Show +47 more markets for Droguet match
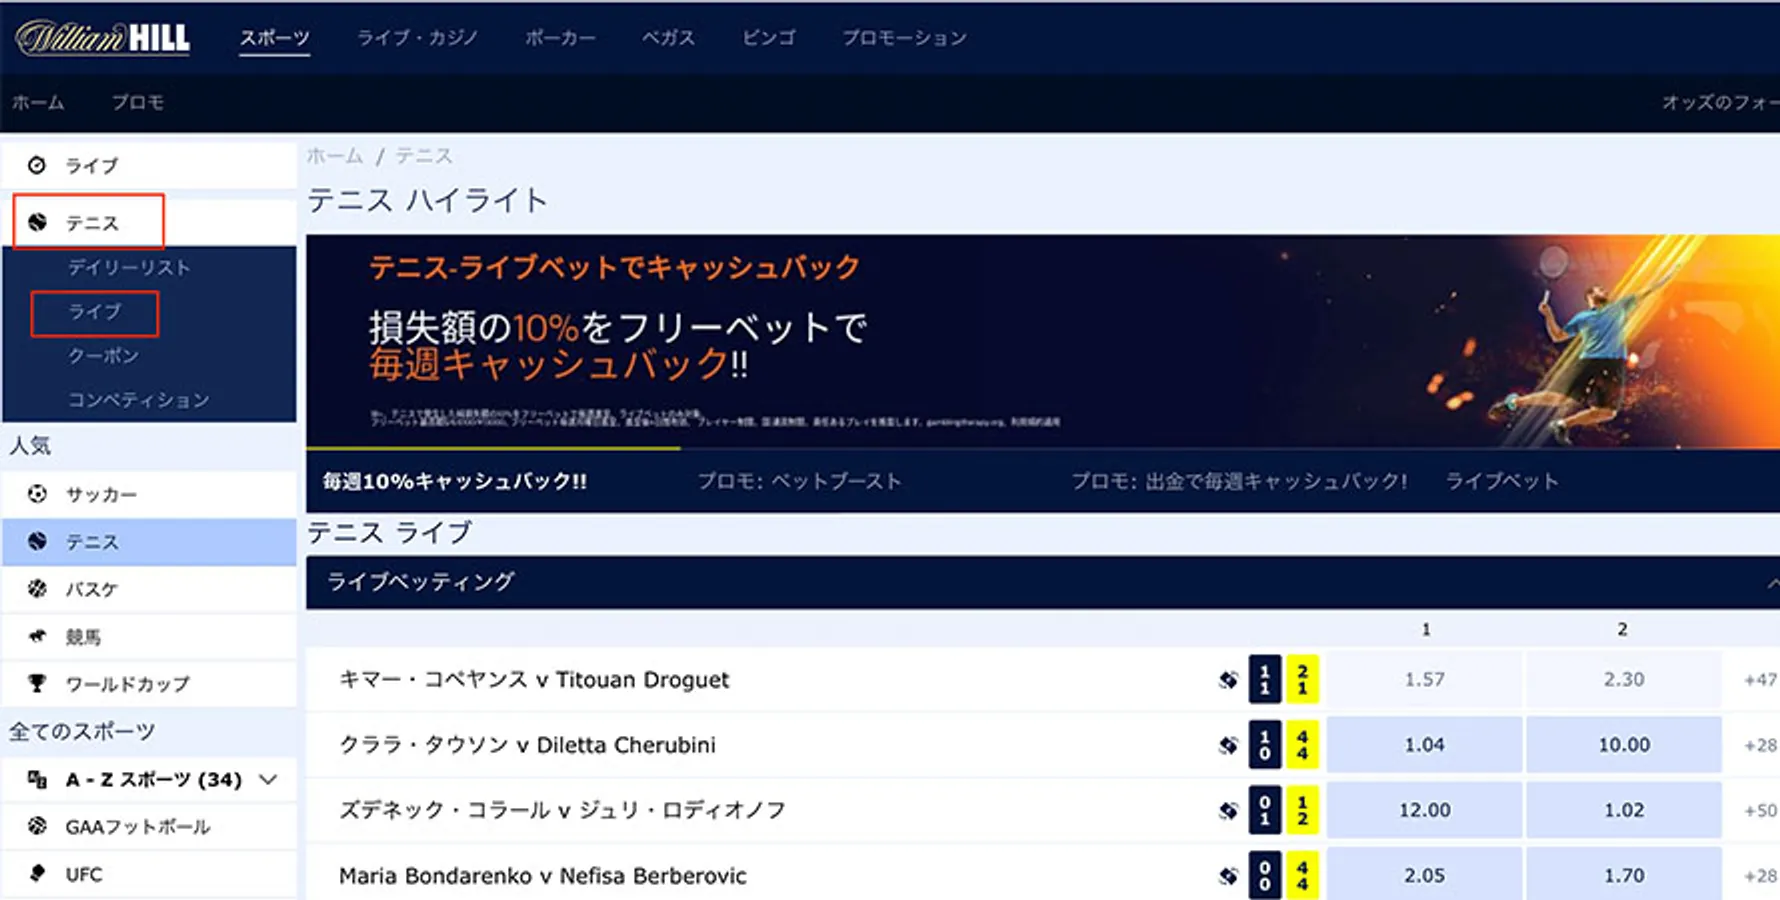Screen dimensions: 1780x900 pos(1760,680)
